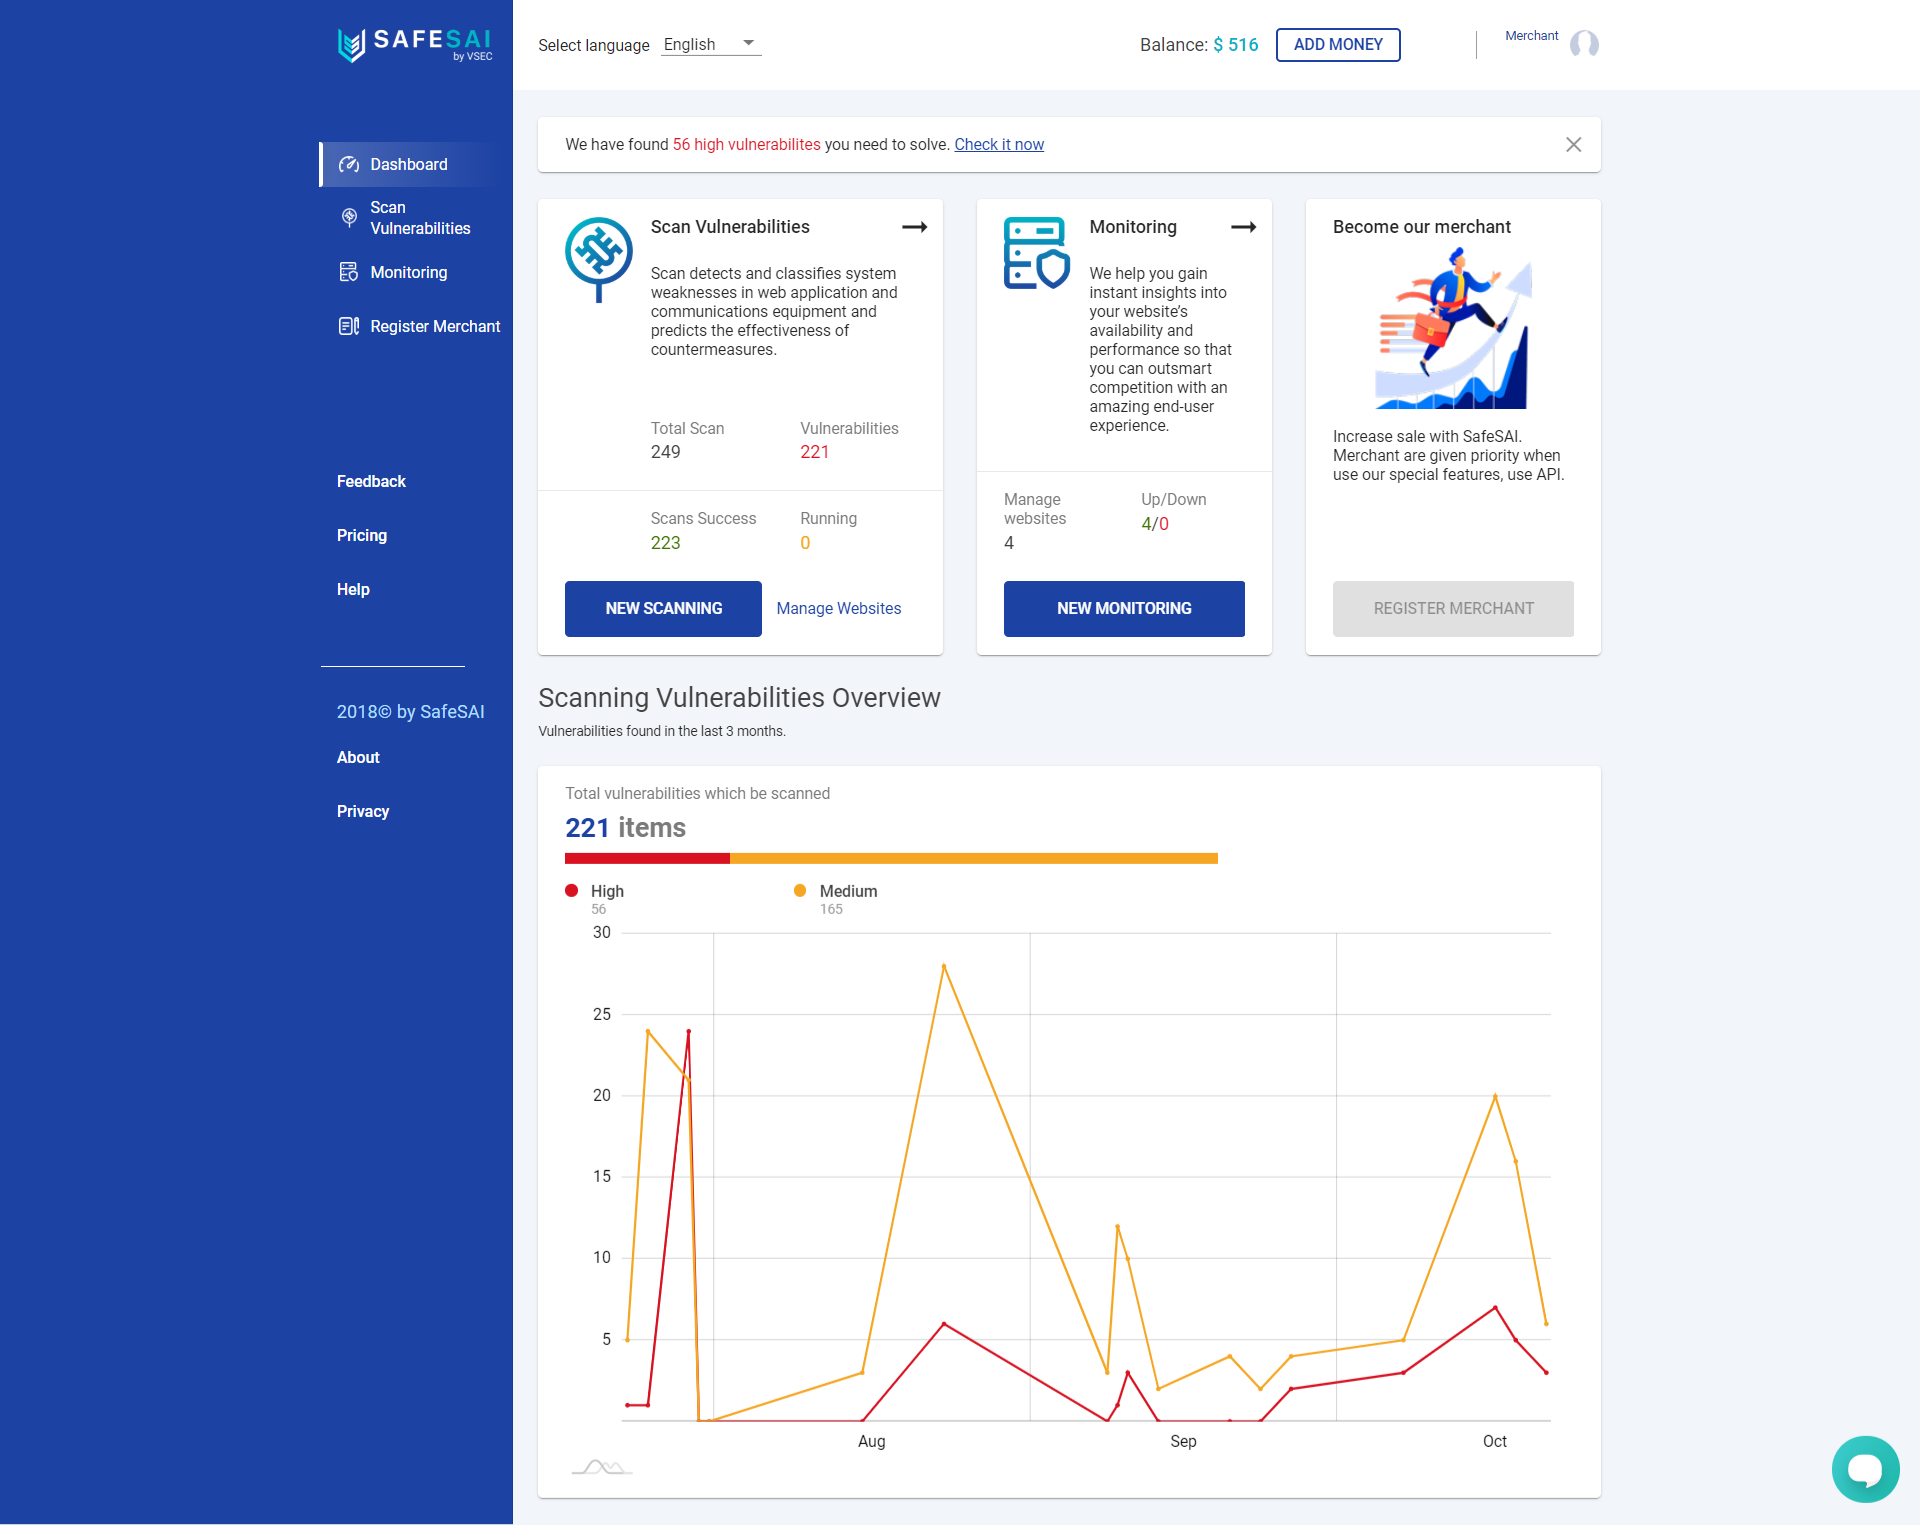The width and height of the screenshot is (1920, 1525).
Task: Click the Merchant profile avatar
Action: point(1584,44)
